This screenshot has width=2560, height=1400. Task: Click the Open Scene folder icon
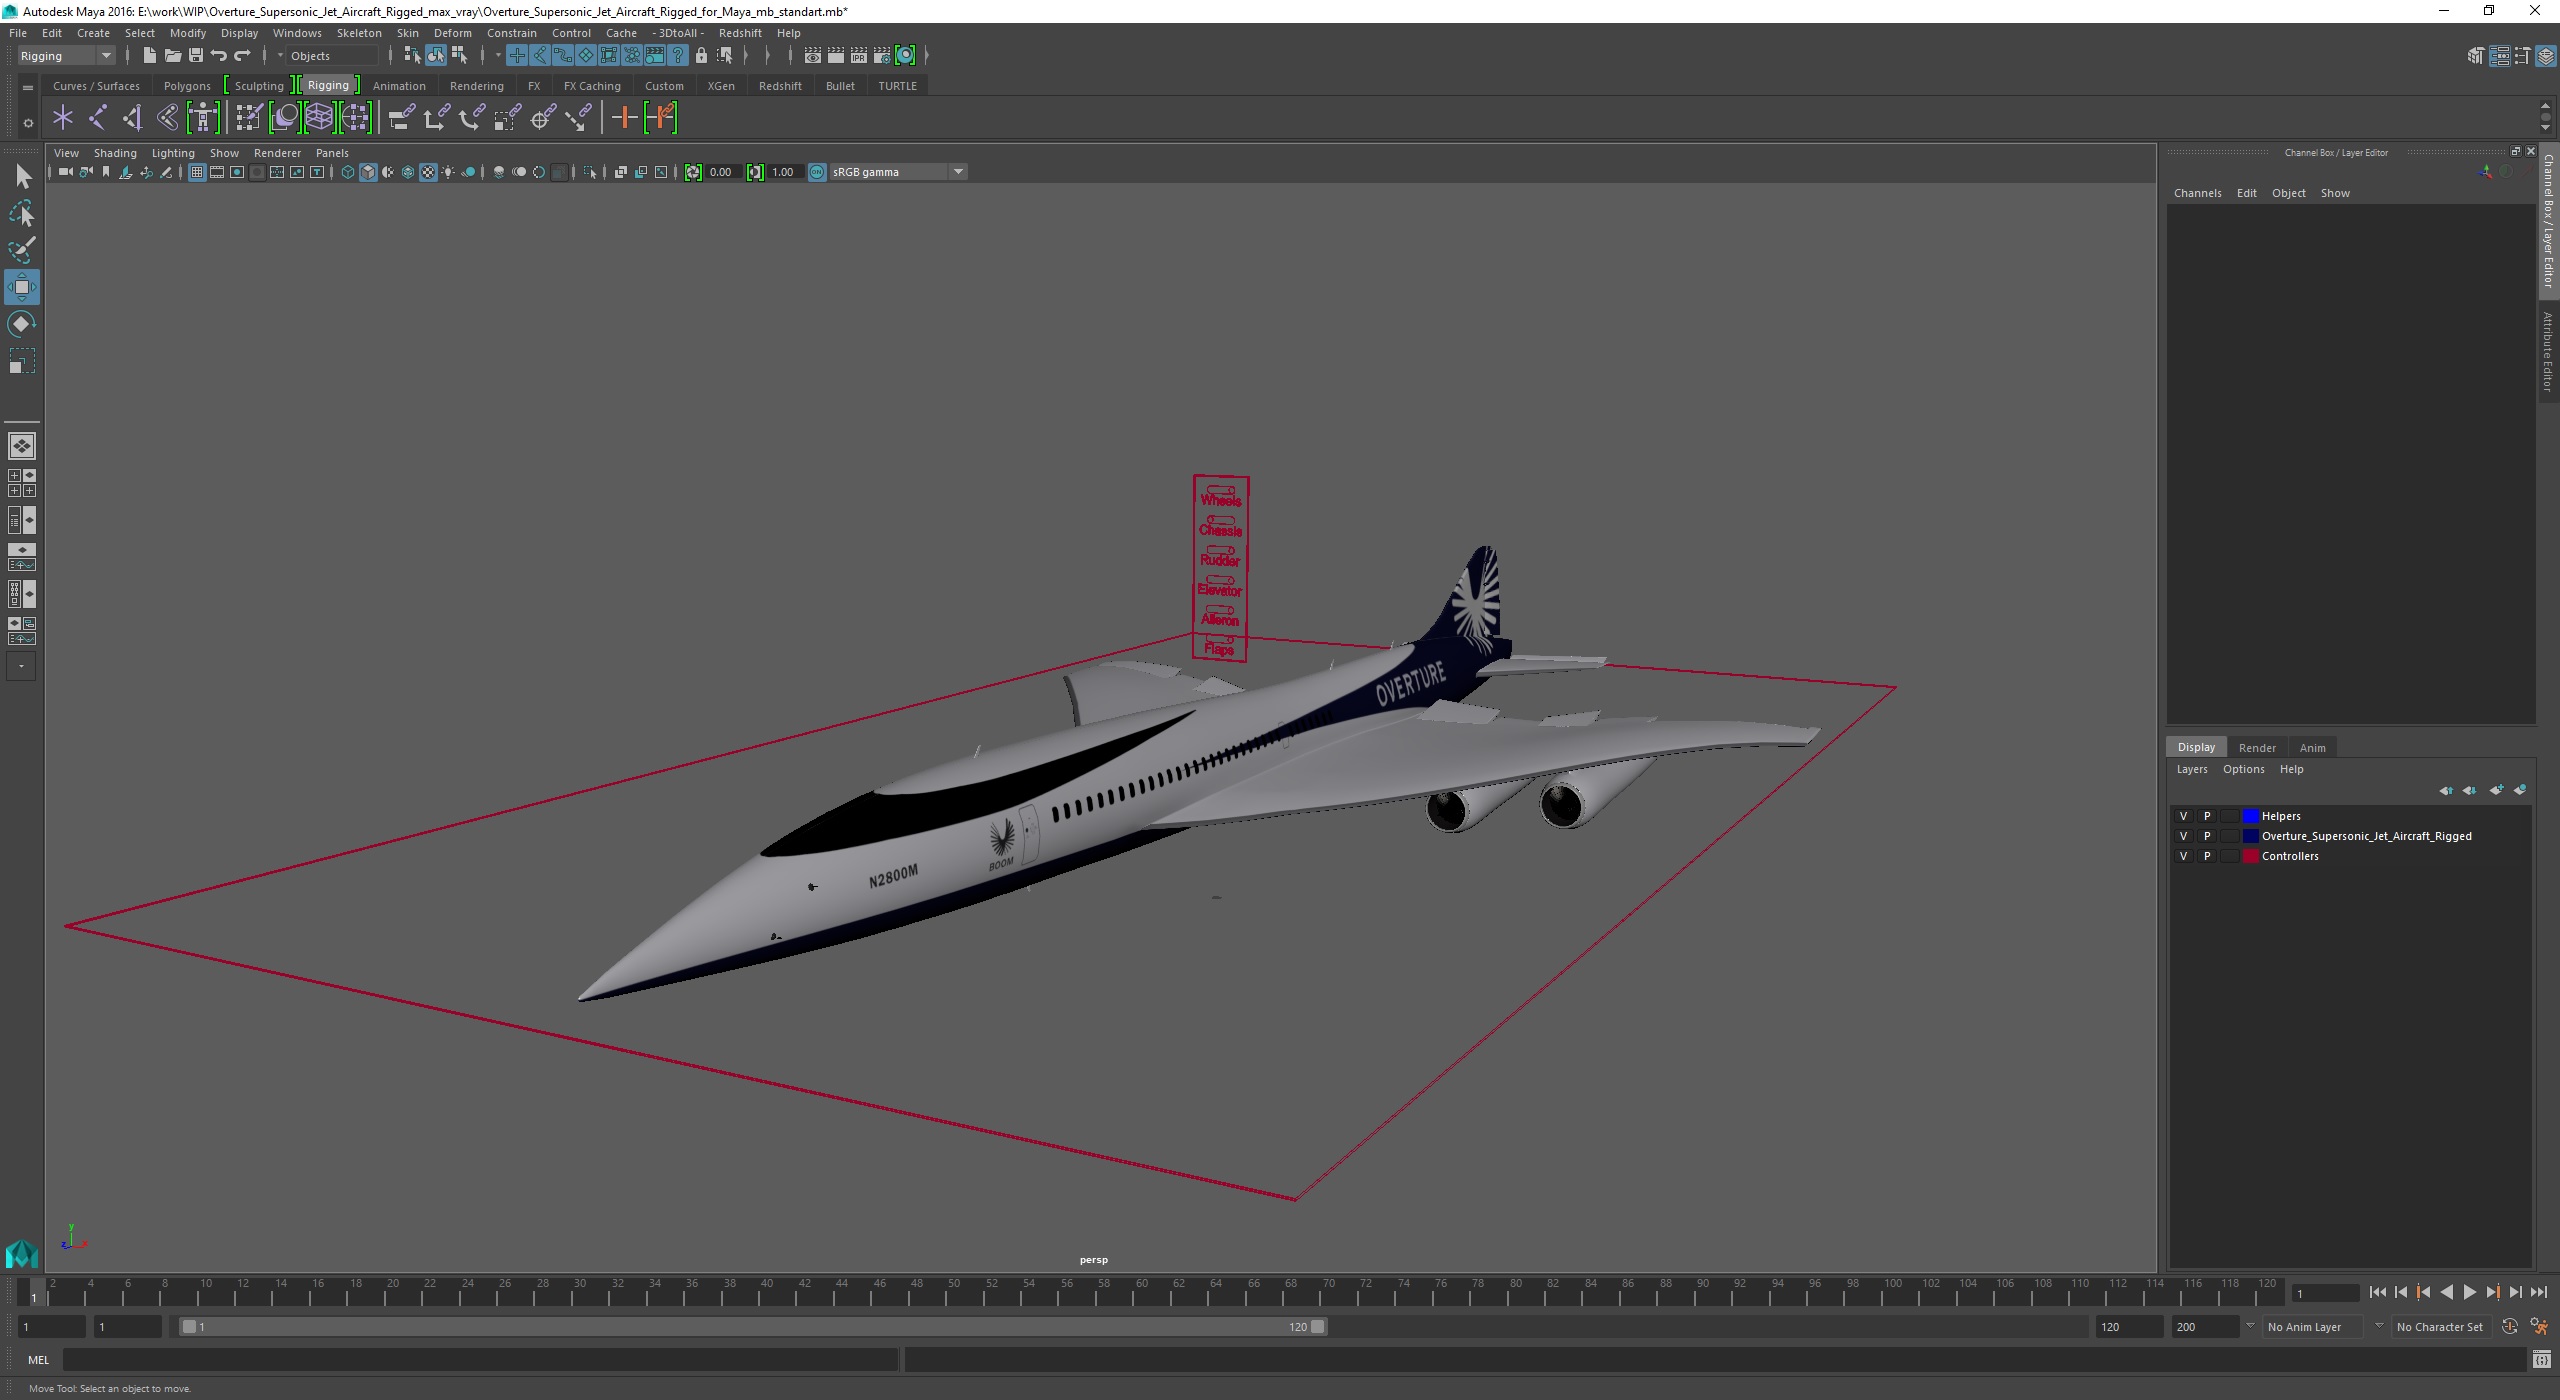(172, 56)
